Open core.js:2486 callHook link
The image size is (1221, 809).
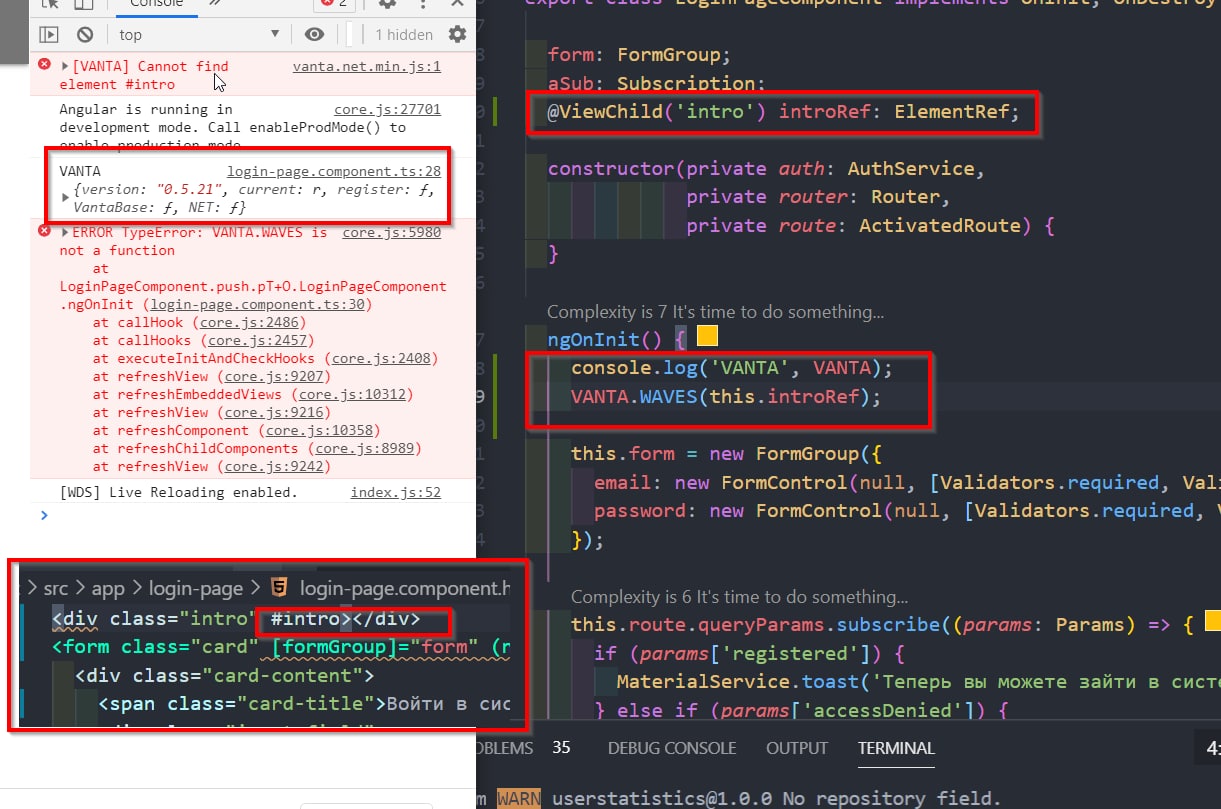pyautogui.click(x=248, y=322)
